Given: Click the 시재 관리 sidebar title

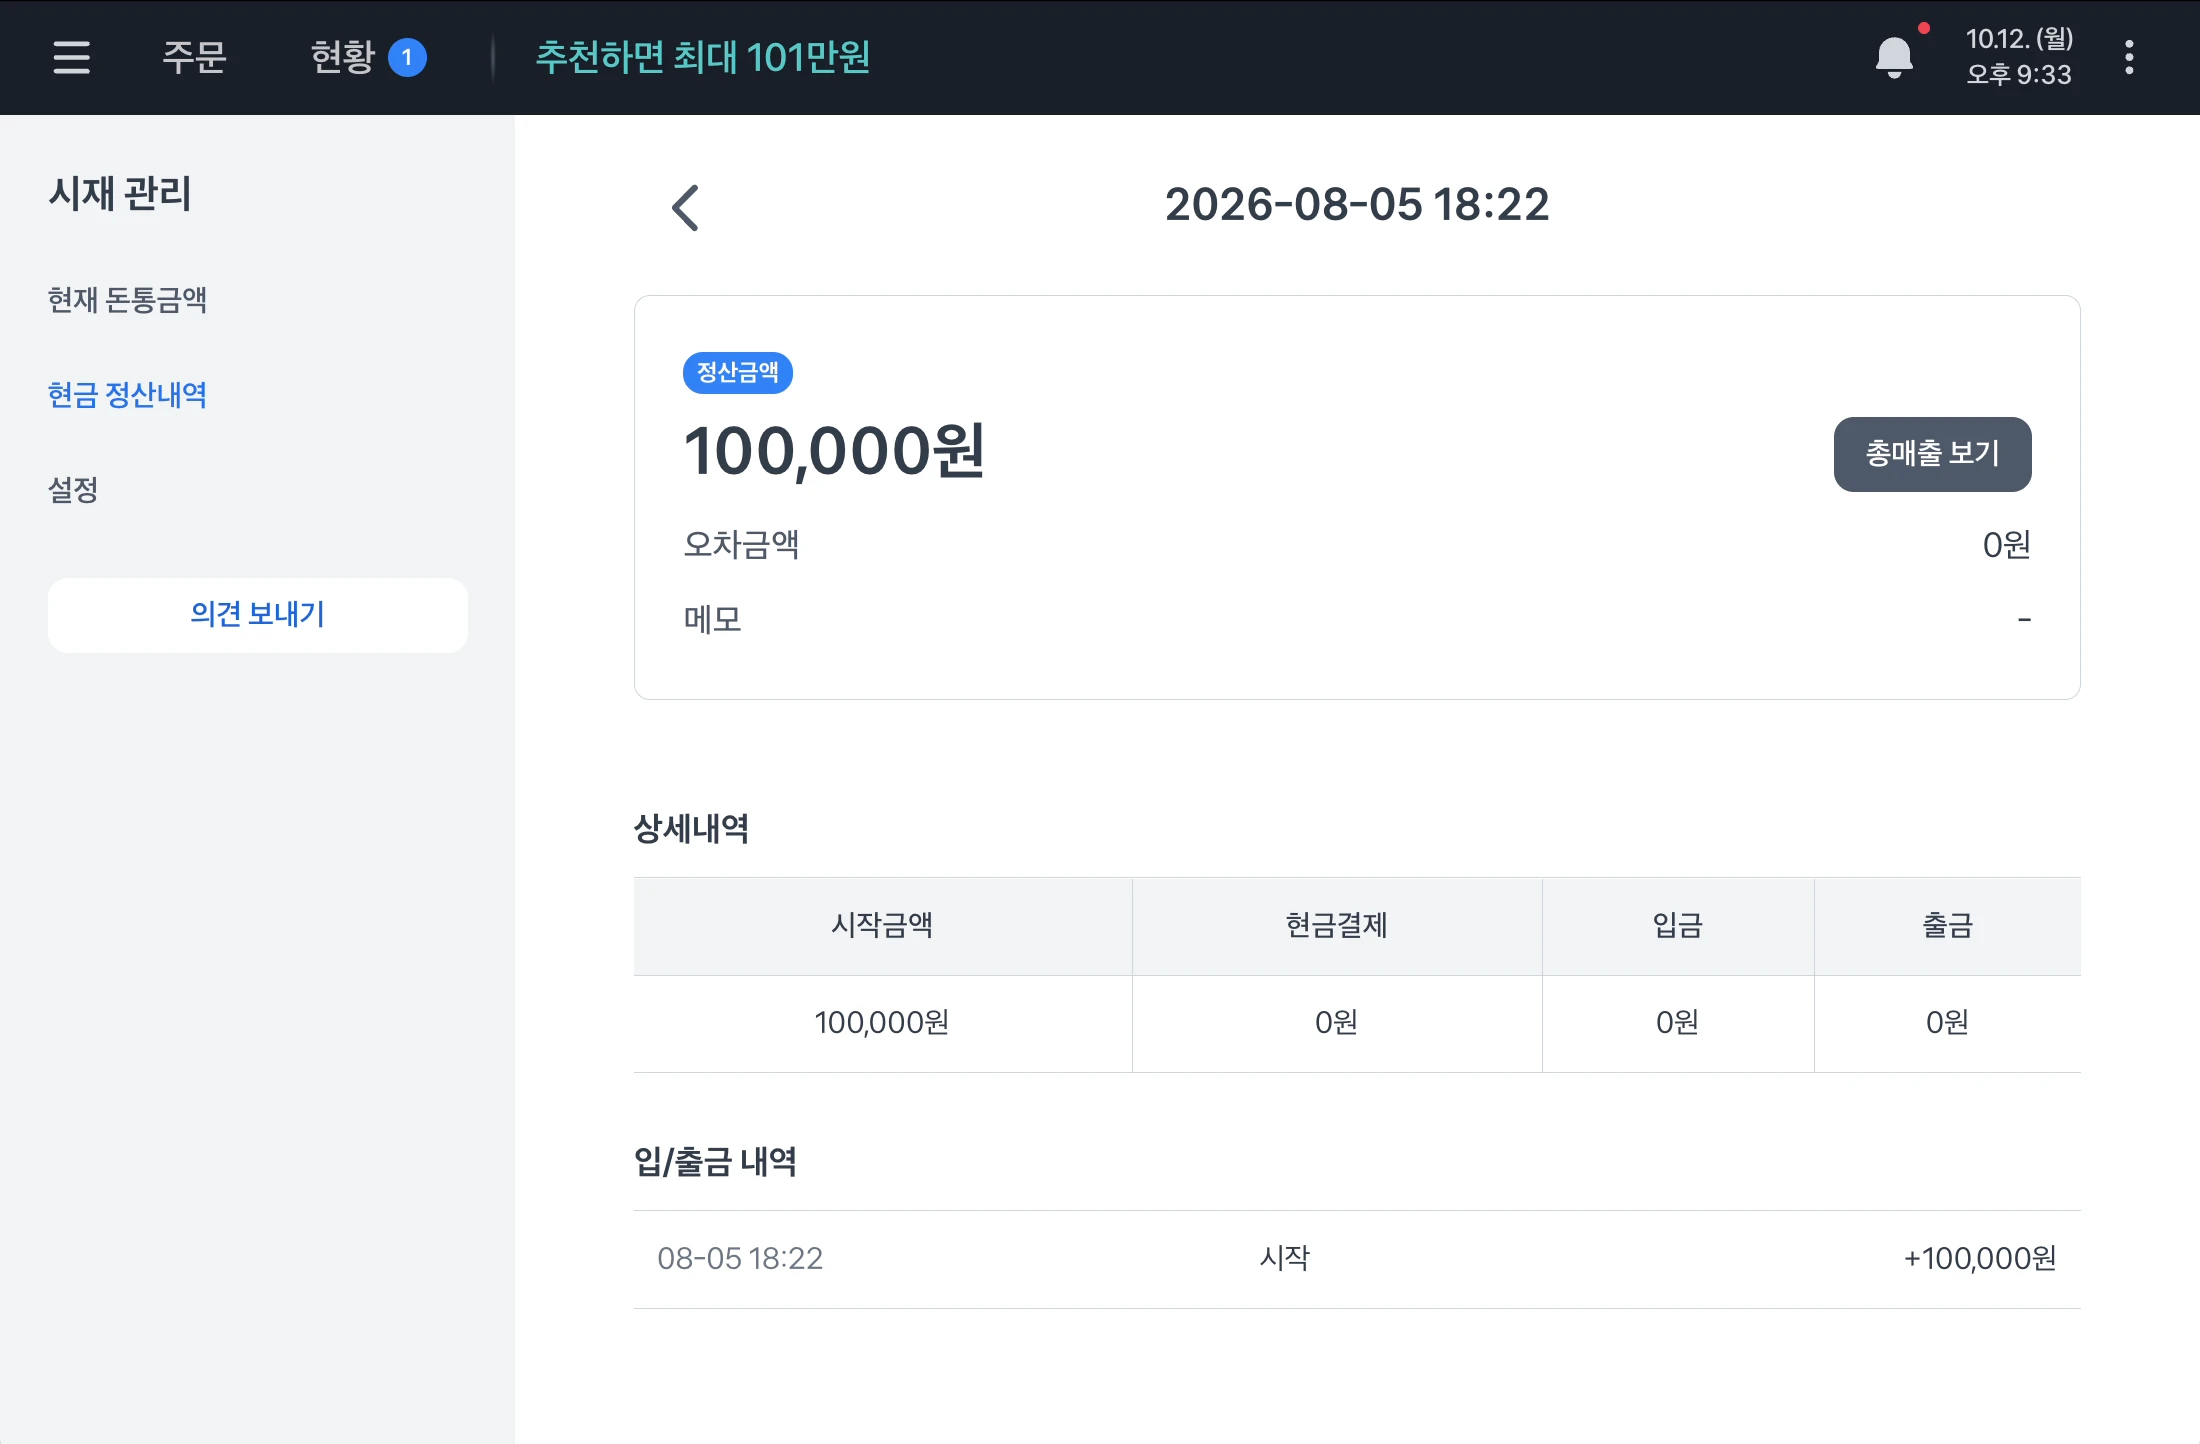Looking at the screenshot, I should pos(120,194).
